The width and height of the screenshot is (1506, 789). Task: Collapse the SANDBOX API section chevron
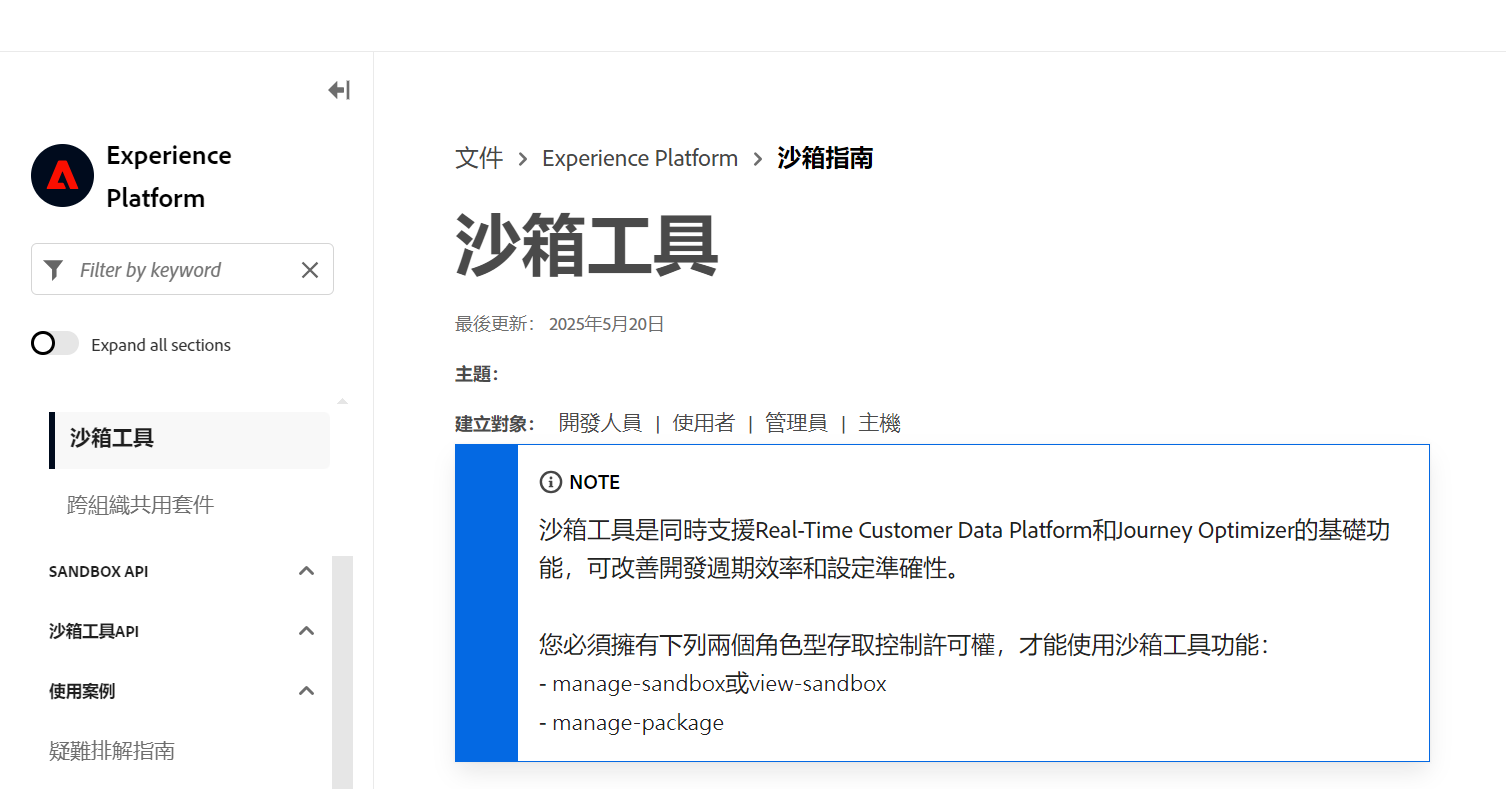pyautogui.click(x=307, y=571)
